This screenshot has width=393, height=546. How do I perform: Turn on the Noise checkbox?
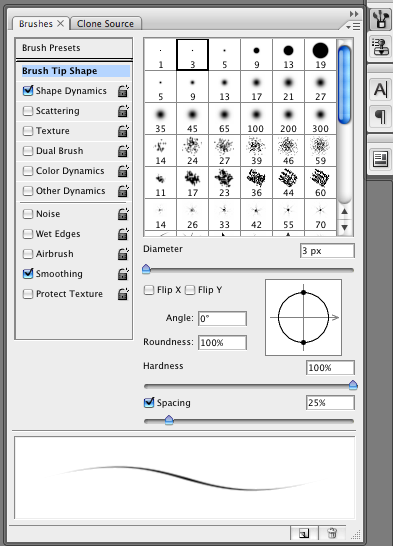(28, 214)
